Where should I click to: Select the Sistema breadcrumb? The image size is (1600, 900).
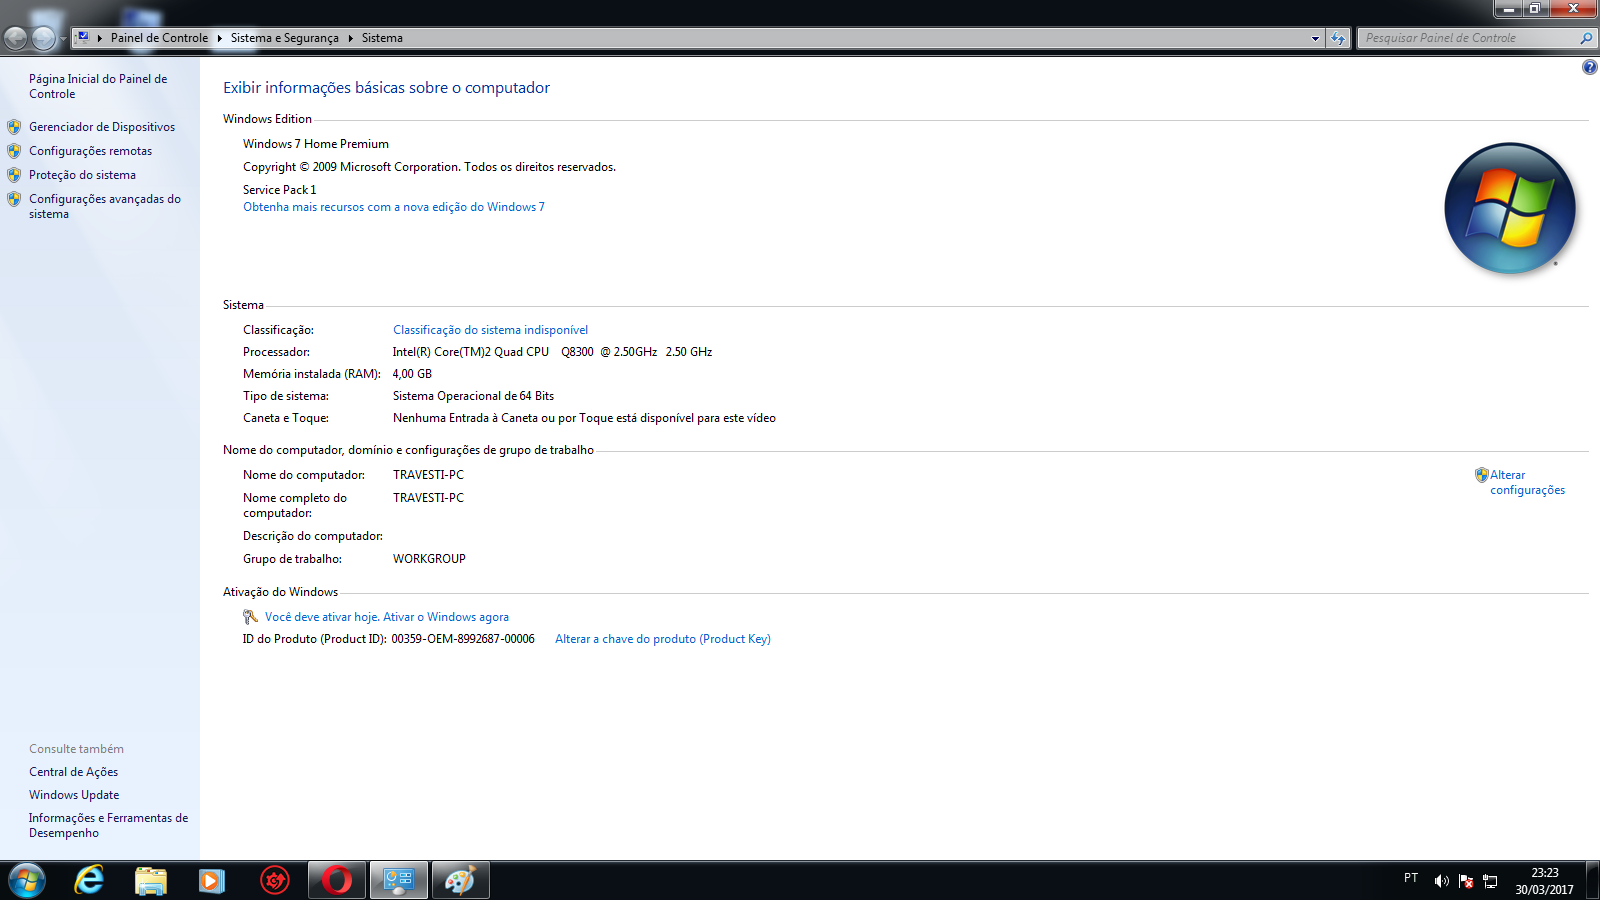pyautogui.click(x=382, y=38)
